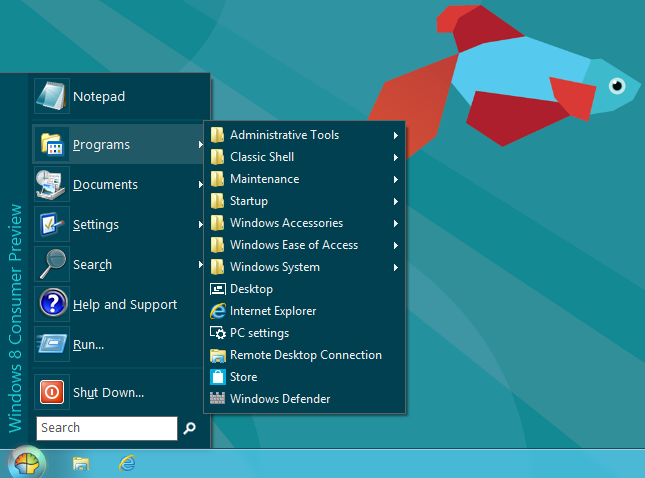Click the Desktop icon in Programs submenu
Viewport: 645px width, 478px height.
click(x=218, y=289)
